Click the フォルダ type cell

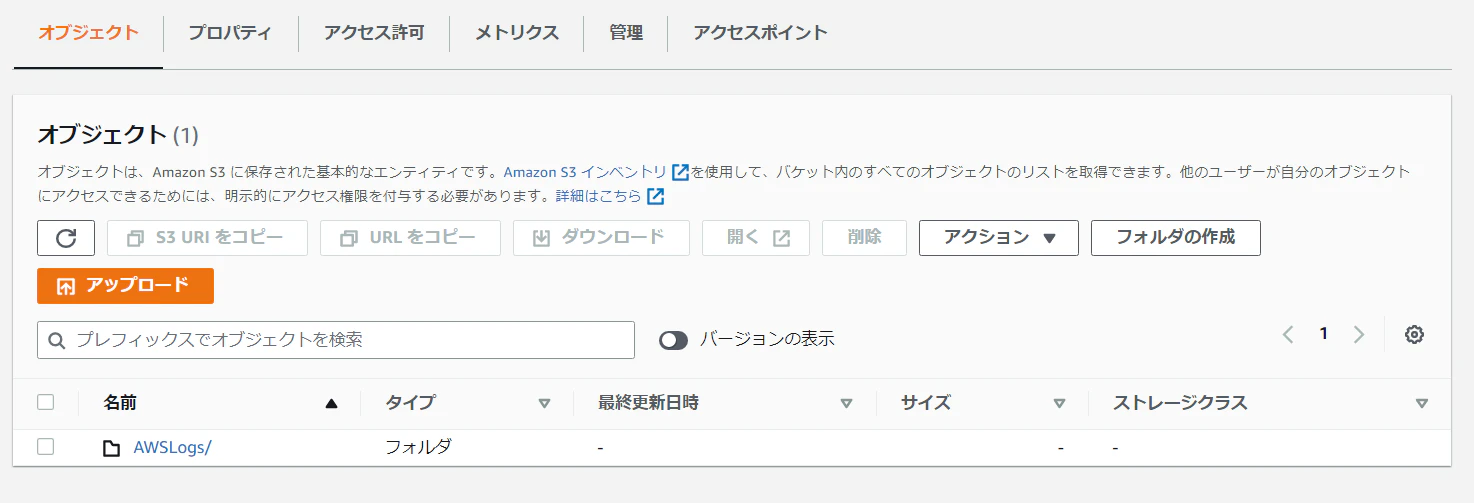click(418, 447)
